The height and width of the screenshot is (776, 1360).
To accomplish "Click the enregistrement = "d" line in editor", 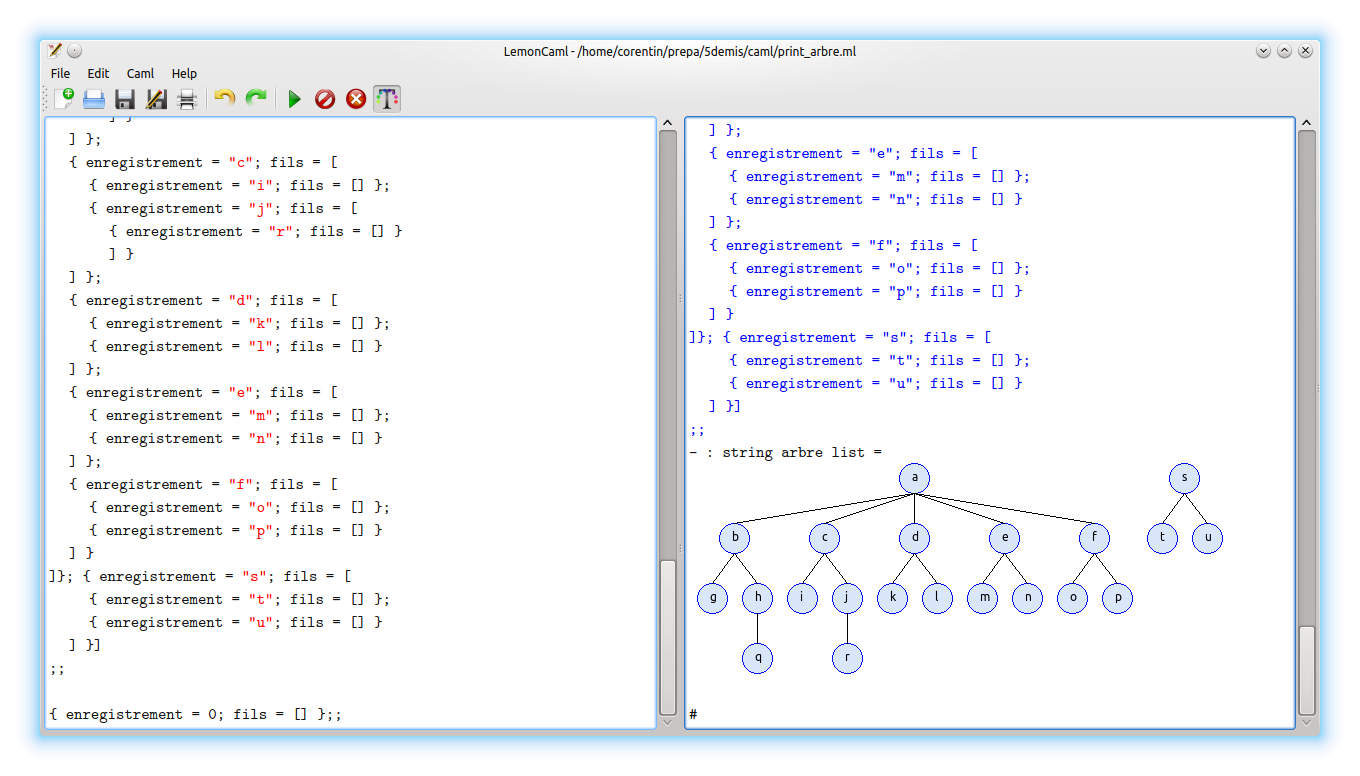I will tap(204, 300).
